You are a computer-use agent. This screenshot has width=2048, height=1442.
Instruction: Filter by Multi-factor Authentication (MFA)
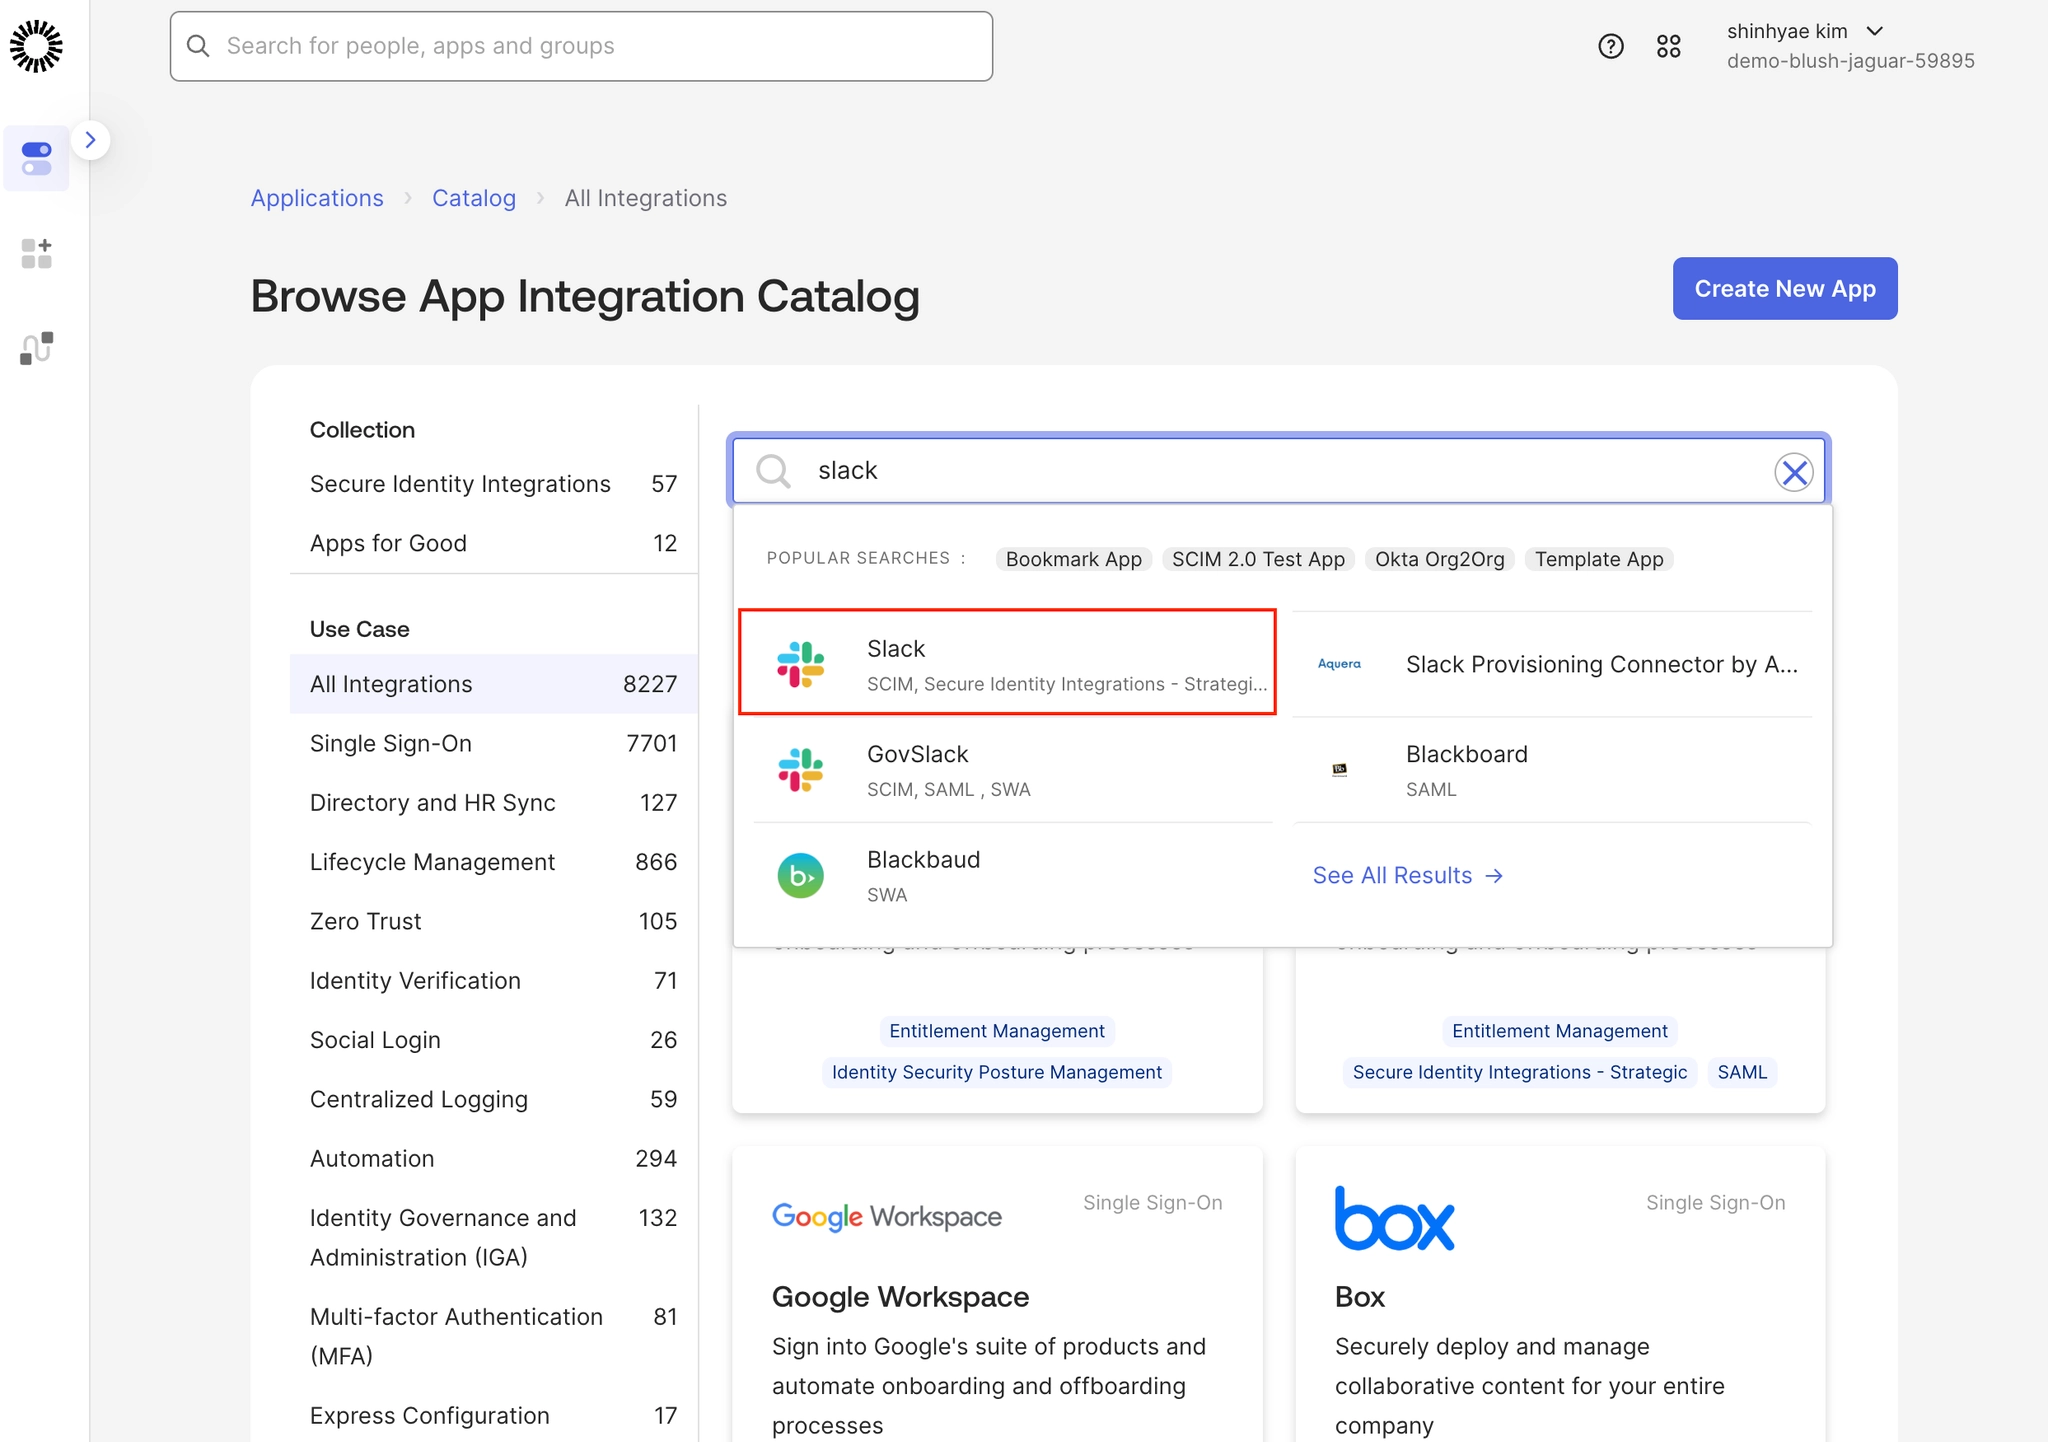[x=493, y=1336]
